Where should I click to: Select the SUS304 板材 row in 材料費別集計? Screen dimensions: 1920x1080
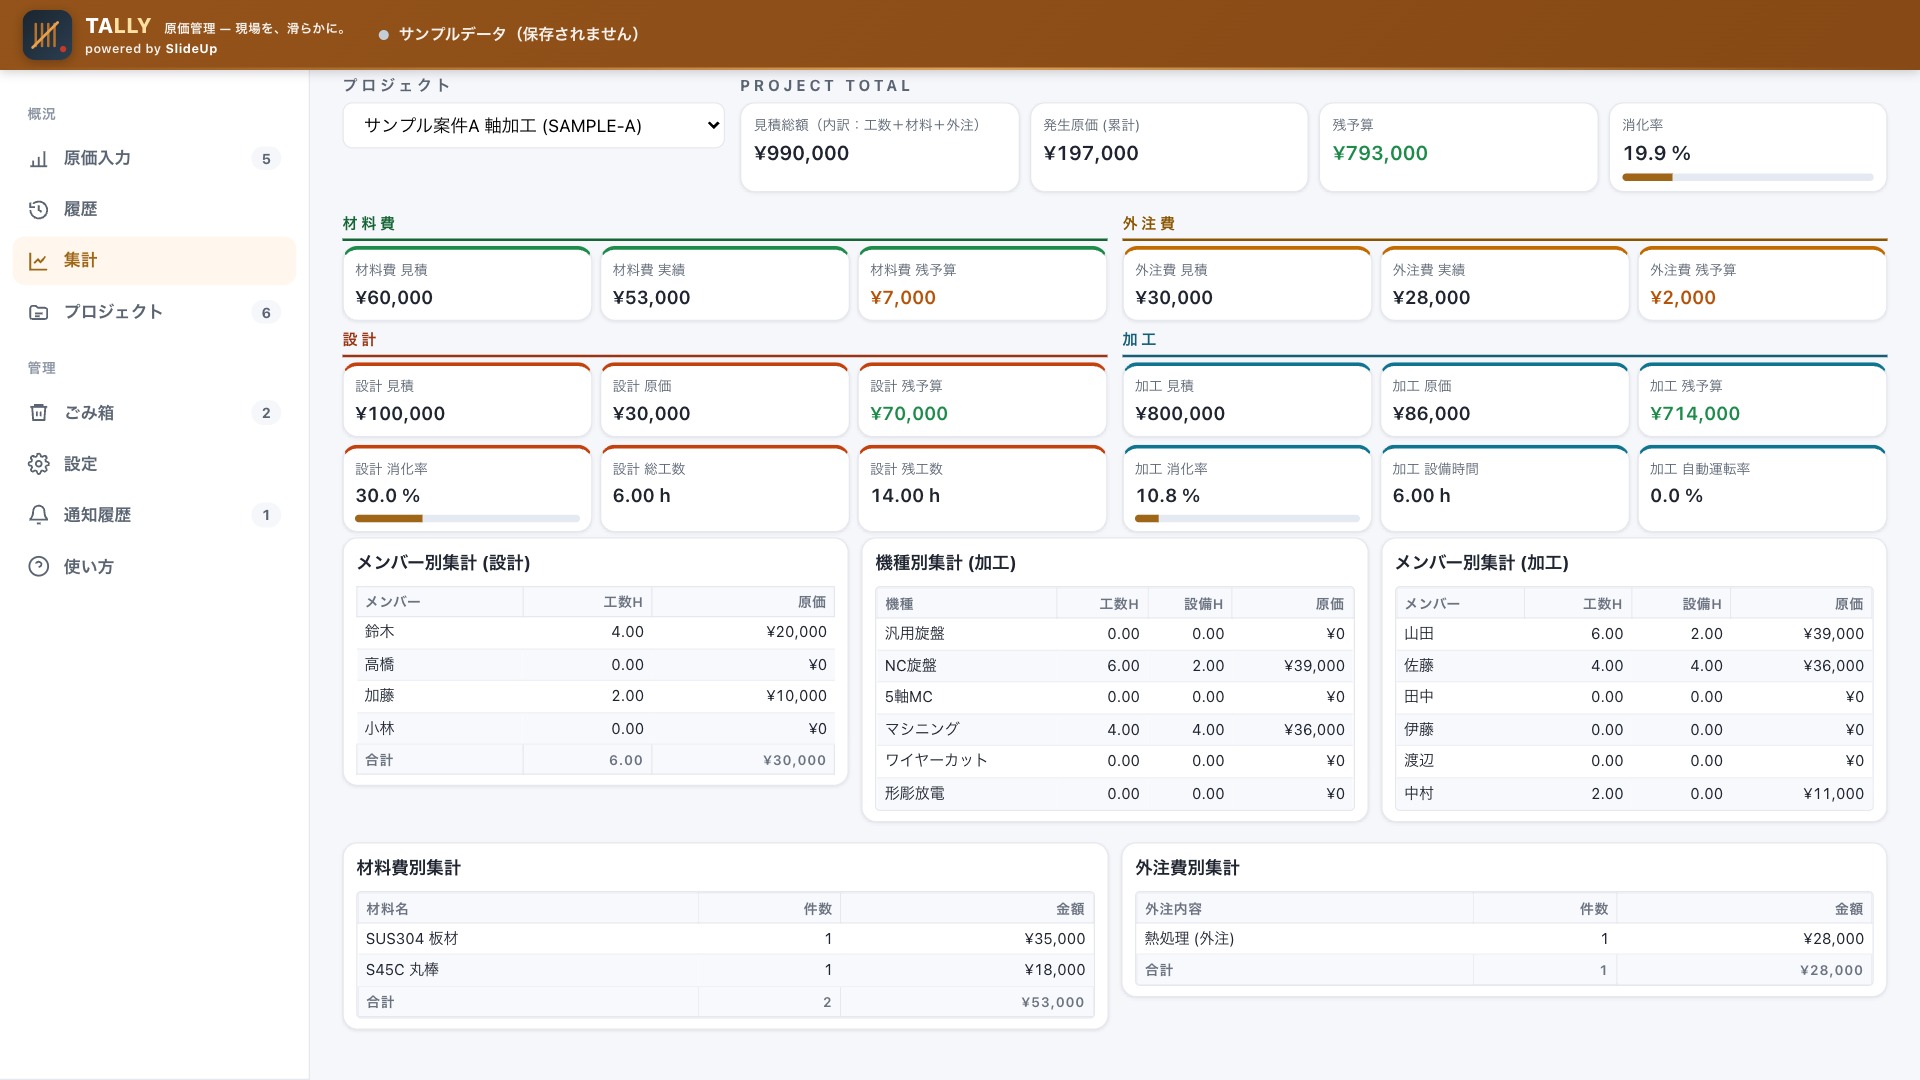click(725, 939)
